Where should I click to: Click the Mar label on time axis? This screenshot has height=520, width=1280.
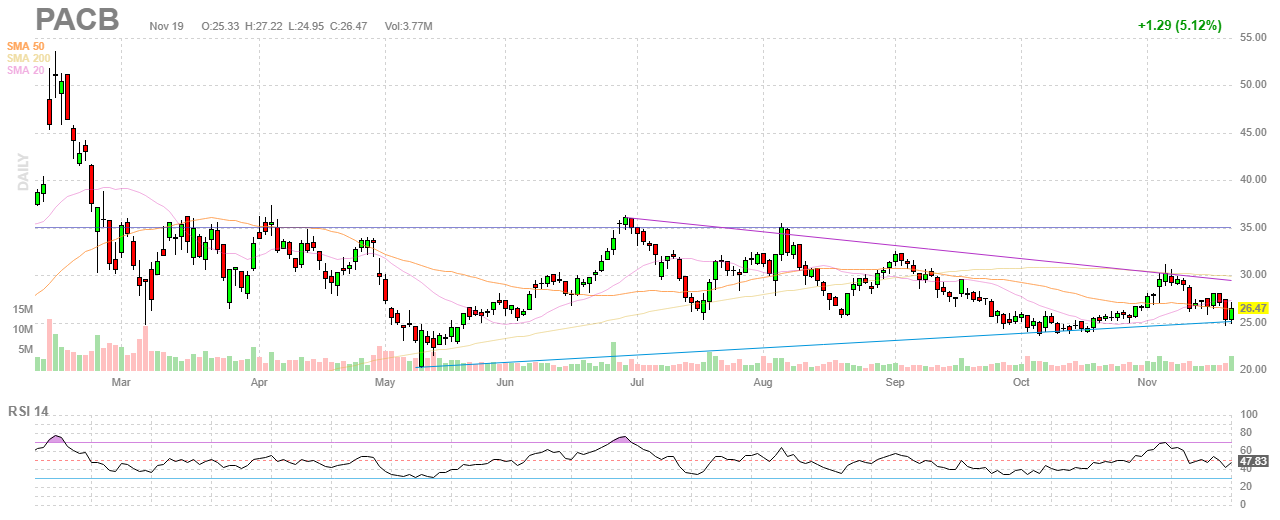[121, 382]
